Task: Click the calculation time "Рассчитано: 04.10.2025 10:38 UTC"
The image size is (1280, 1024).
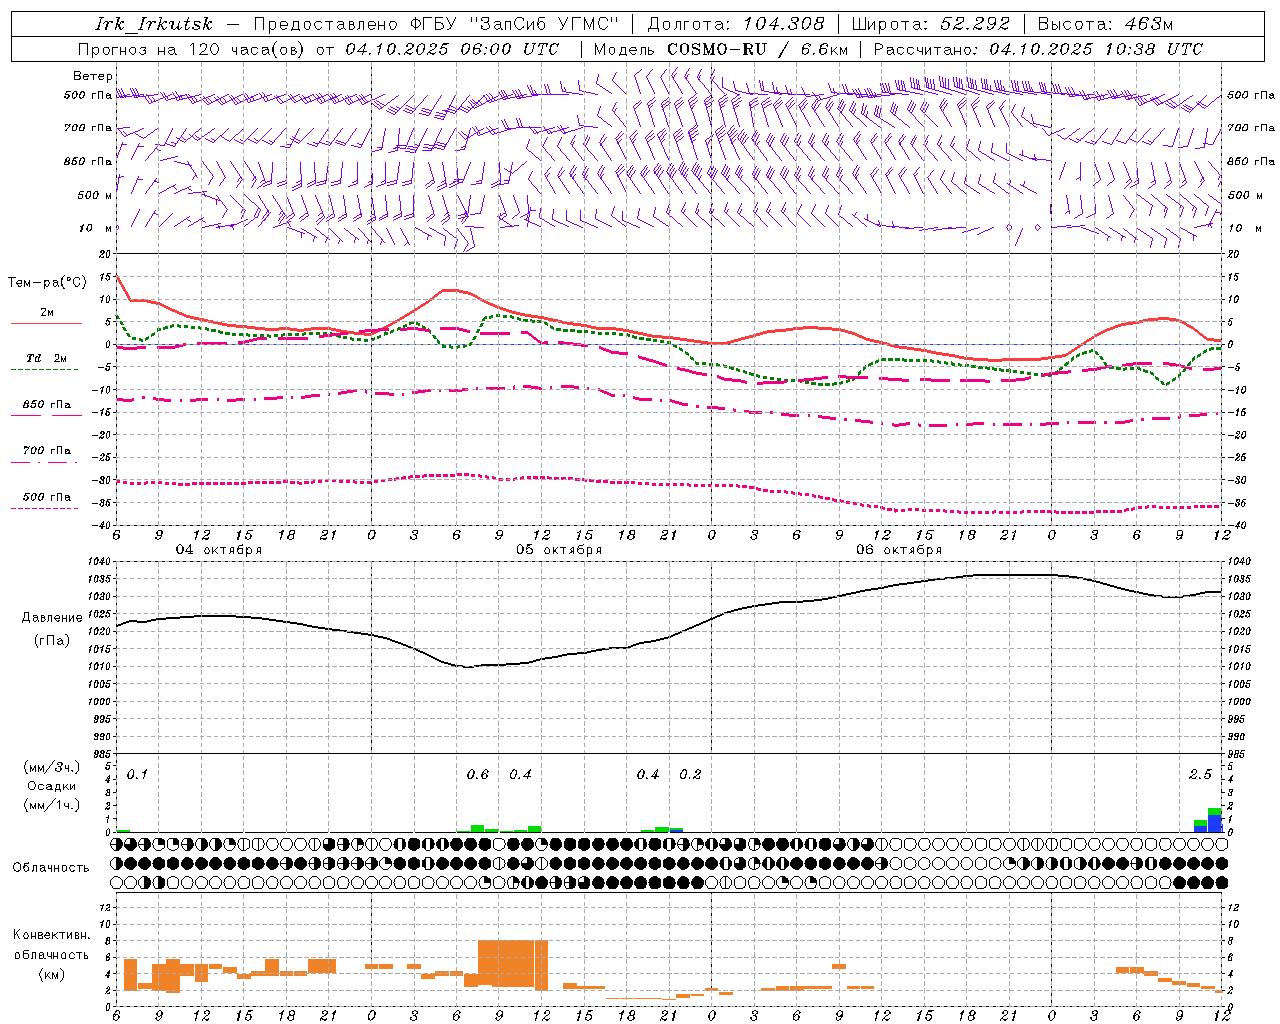Action: [x=1038, y=49]
